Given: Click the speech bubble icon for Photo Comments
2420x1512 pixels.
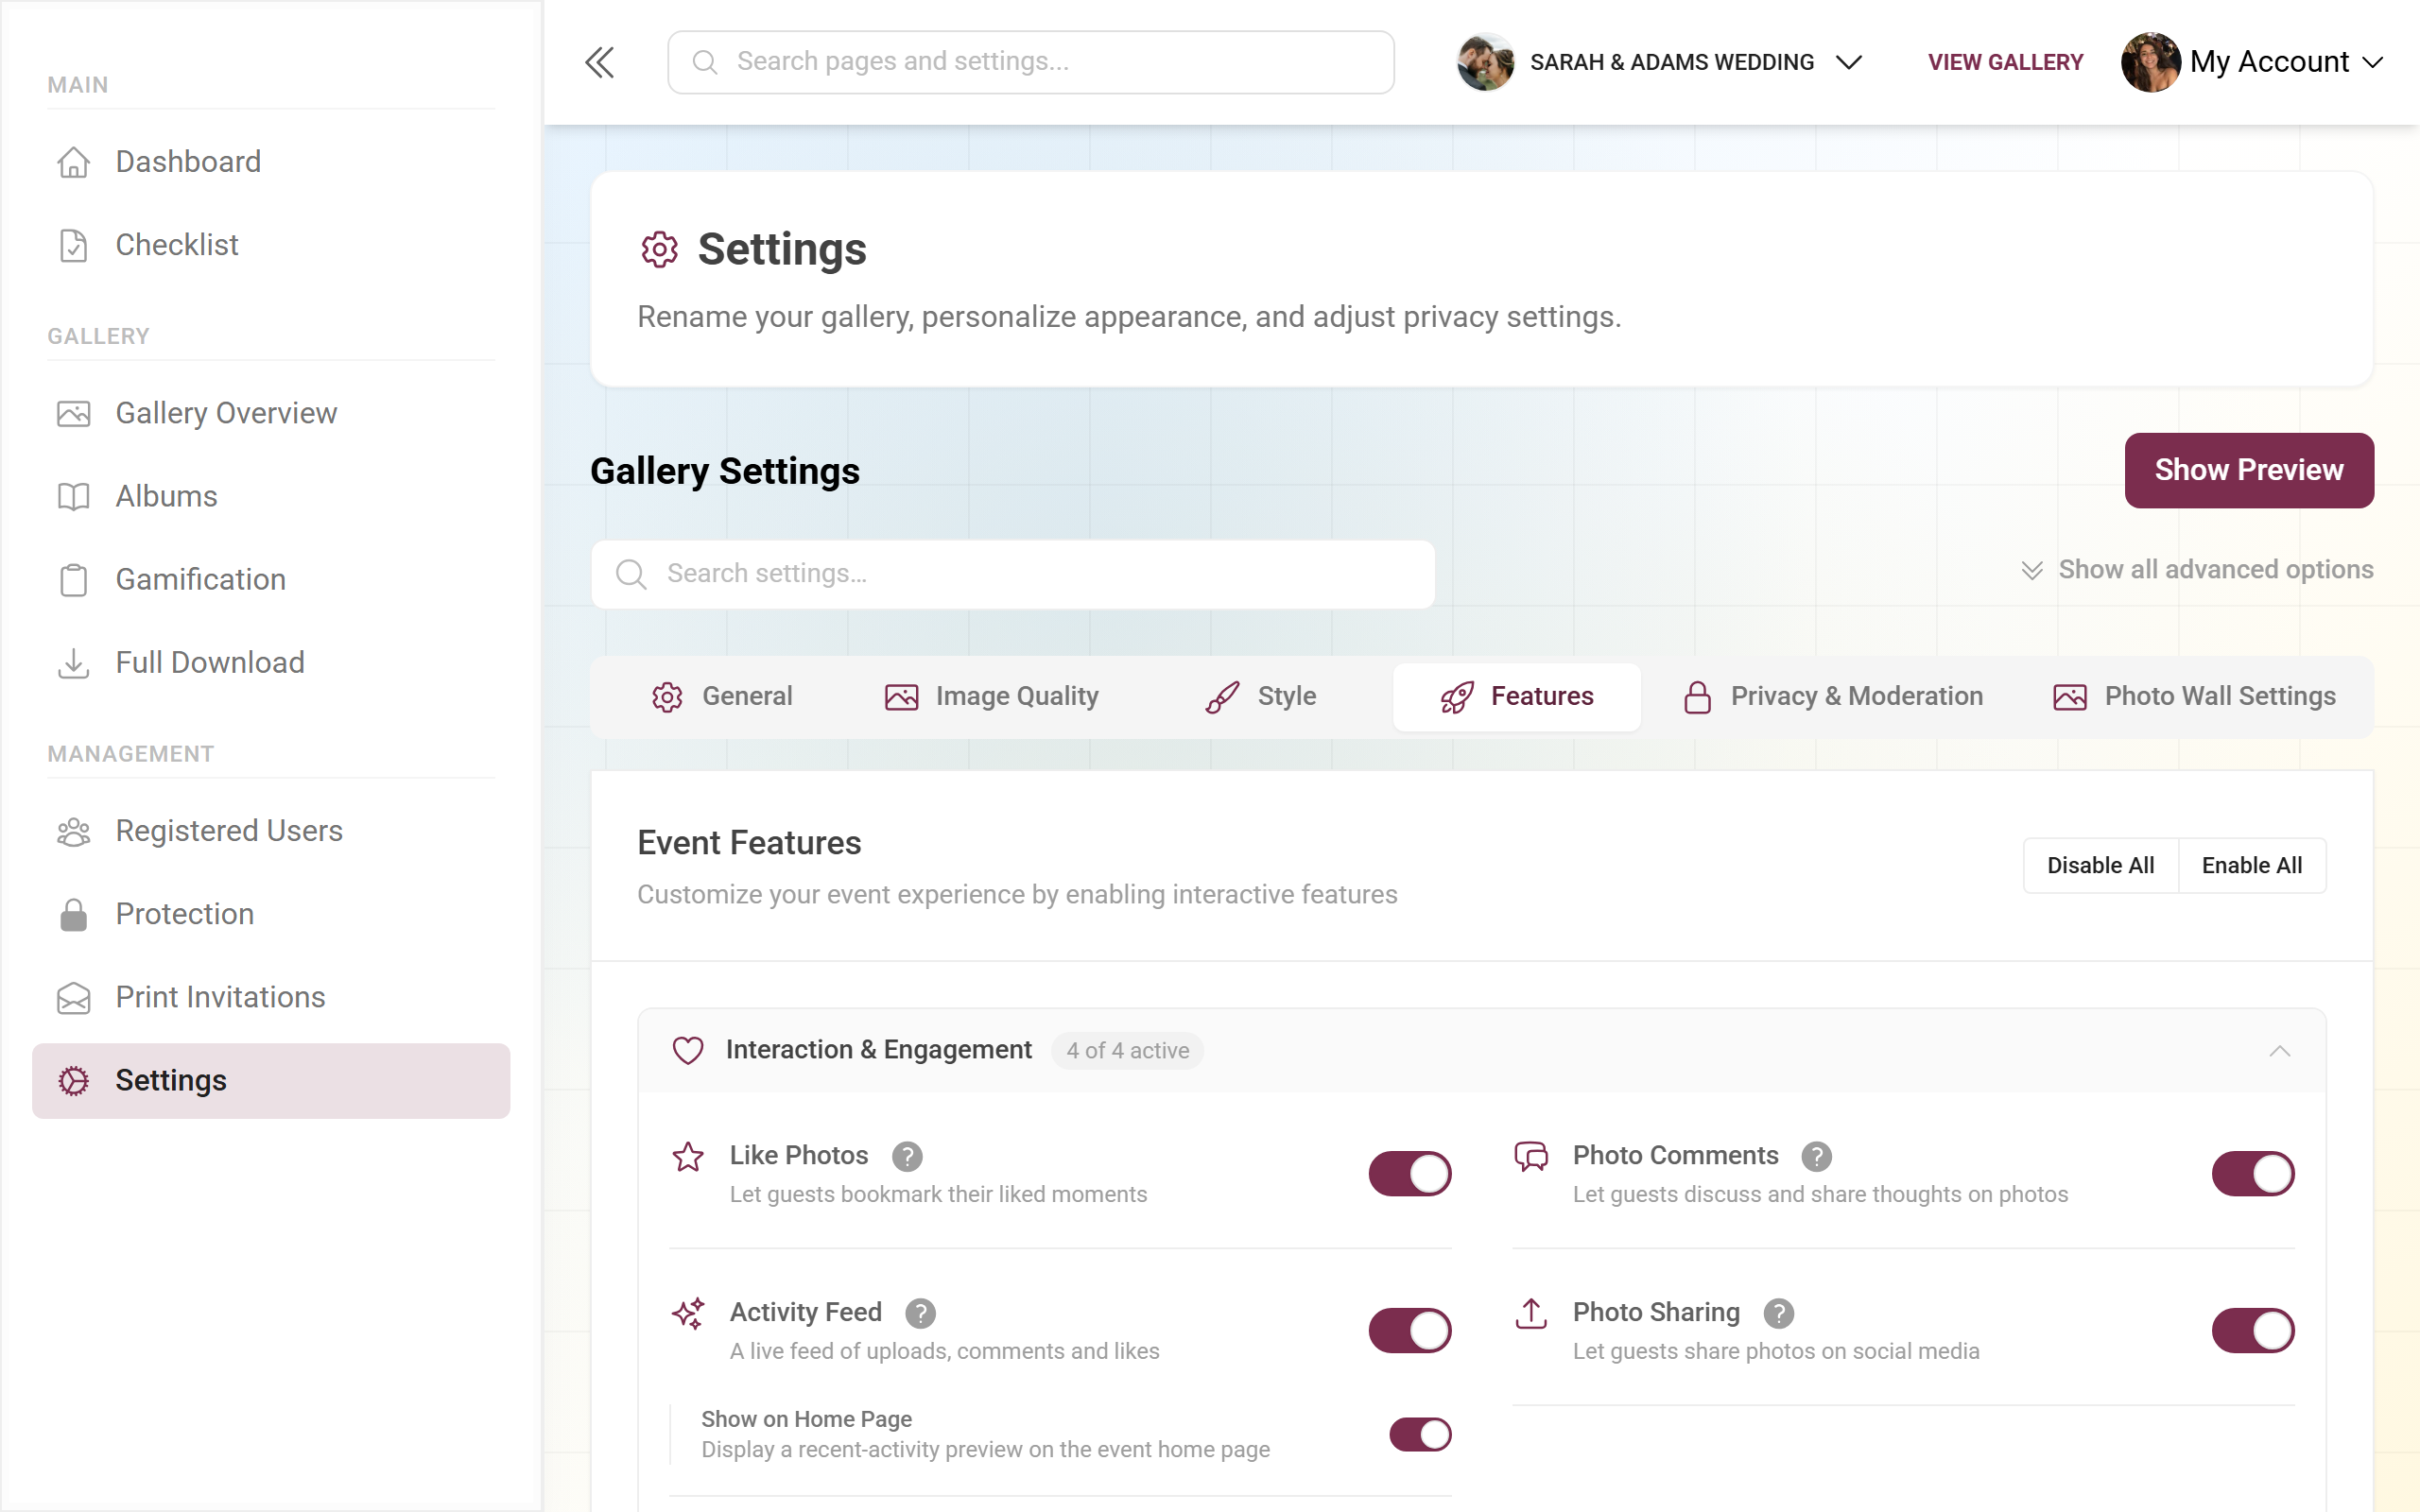Looking at the screenshot, I should [1530, 1157].
